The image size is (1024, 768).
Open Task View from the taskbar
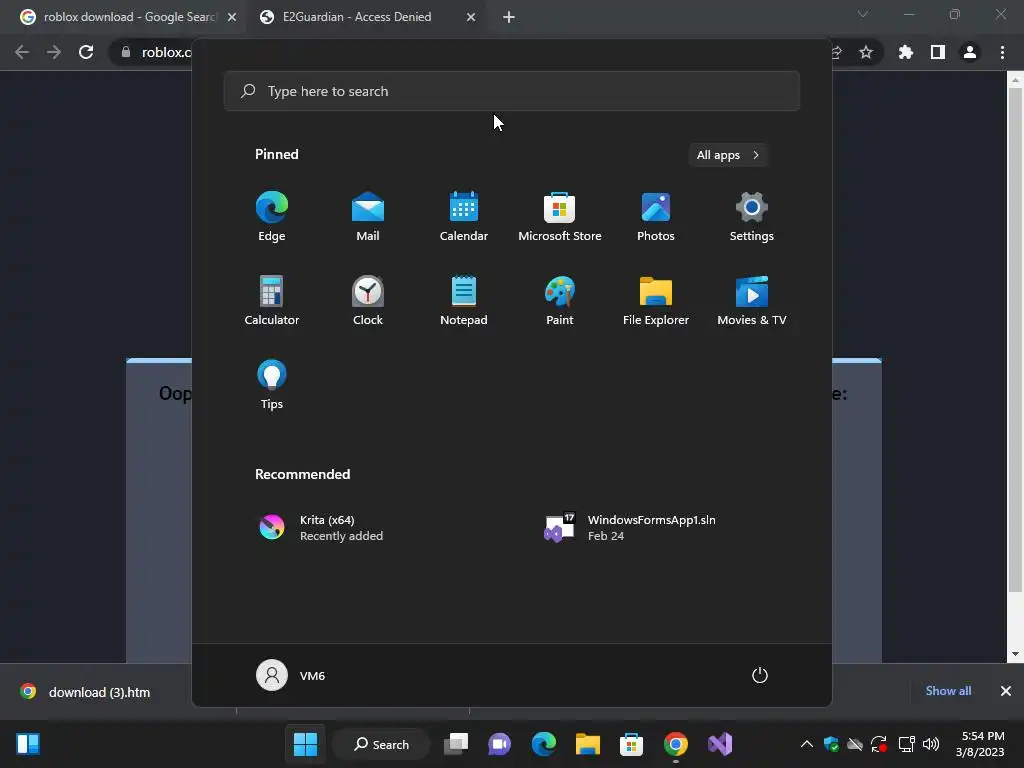456,744
